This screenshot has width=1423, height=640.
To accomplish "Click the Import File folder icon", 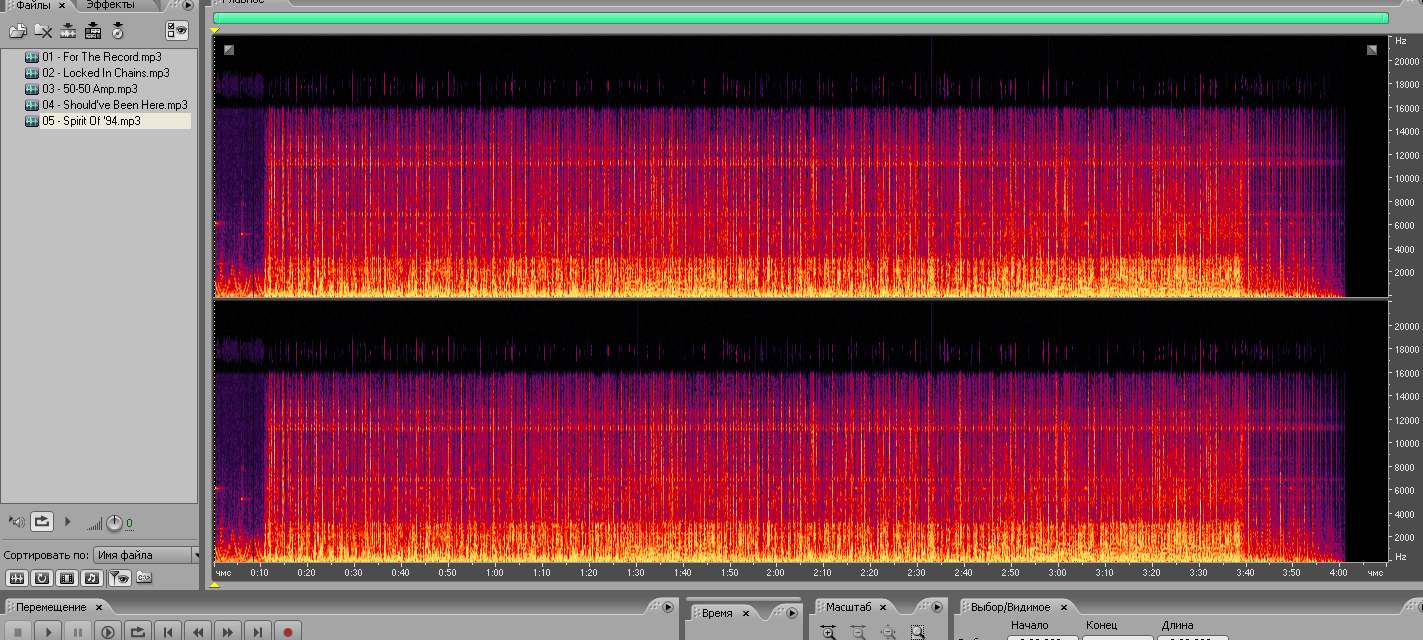I will click(x=17, y=31).
